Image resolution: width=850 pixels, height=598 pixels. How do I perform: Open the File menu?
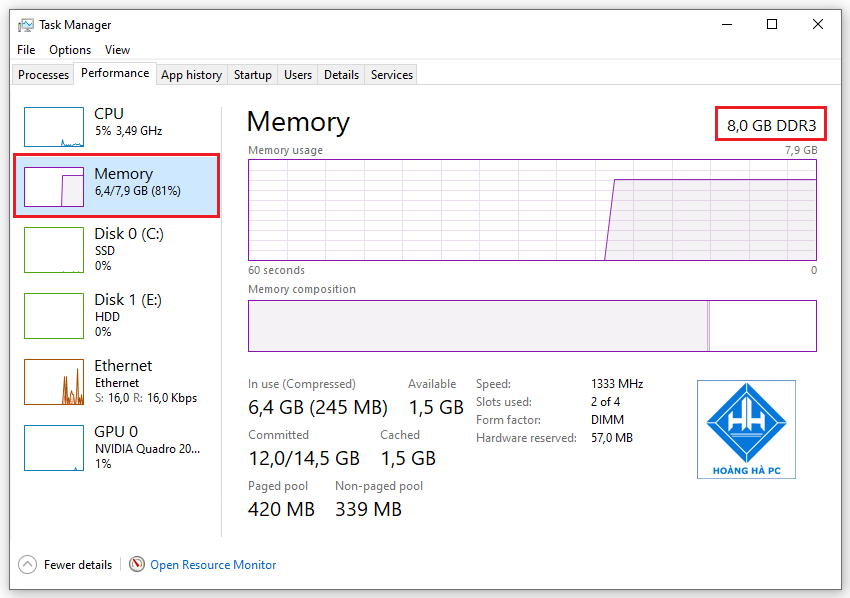25,49
